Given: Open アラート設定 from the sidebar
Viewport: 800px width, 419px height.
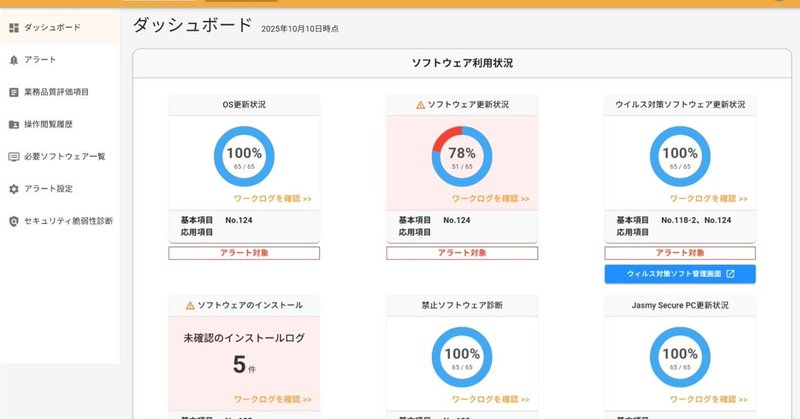Looking at the screenshot, I should 60,188.
